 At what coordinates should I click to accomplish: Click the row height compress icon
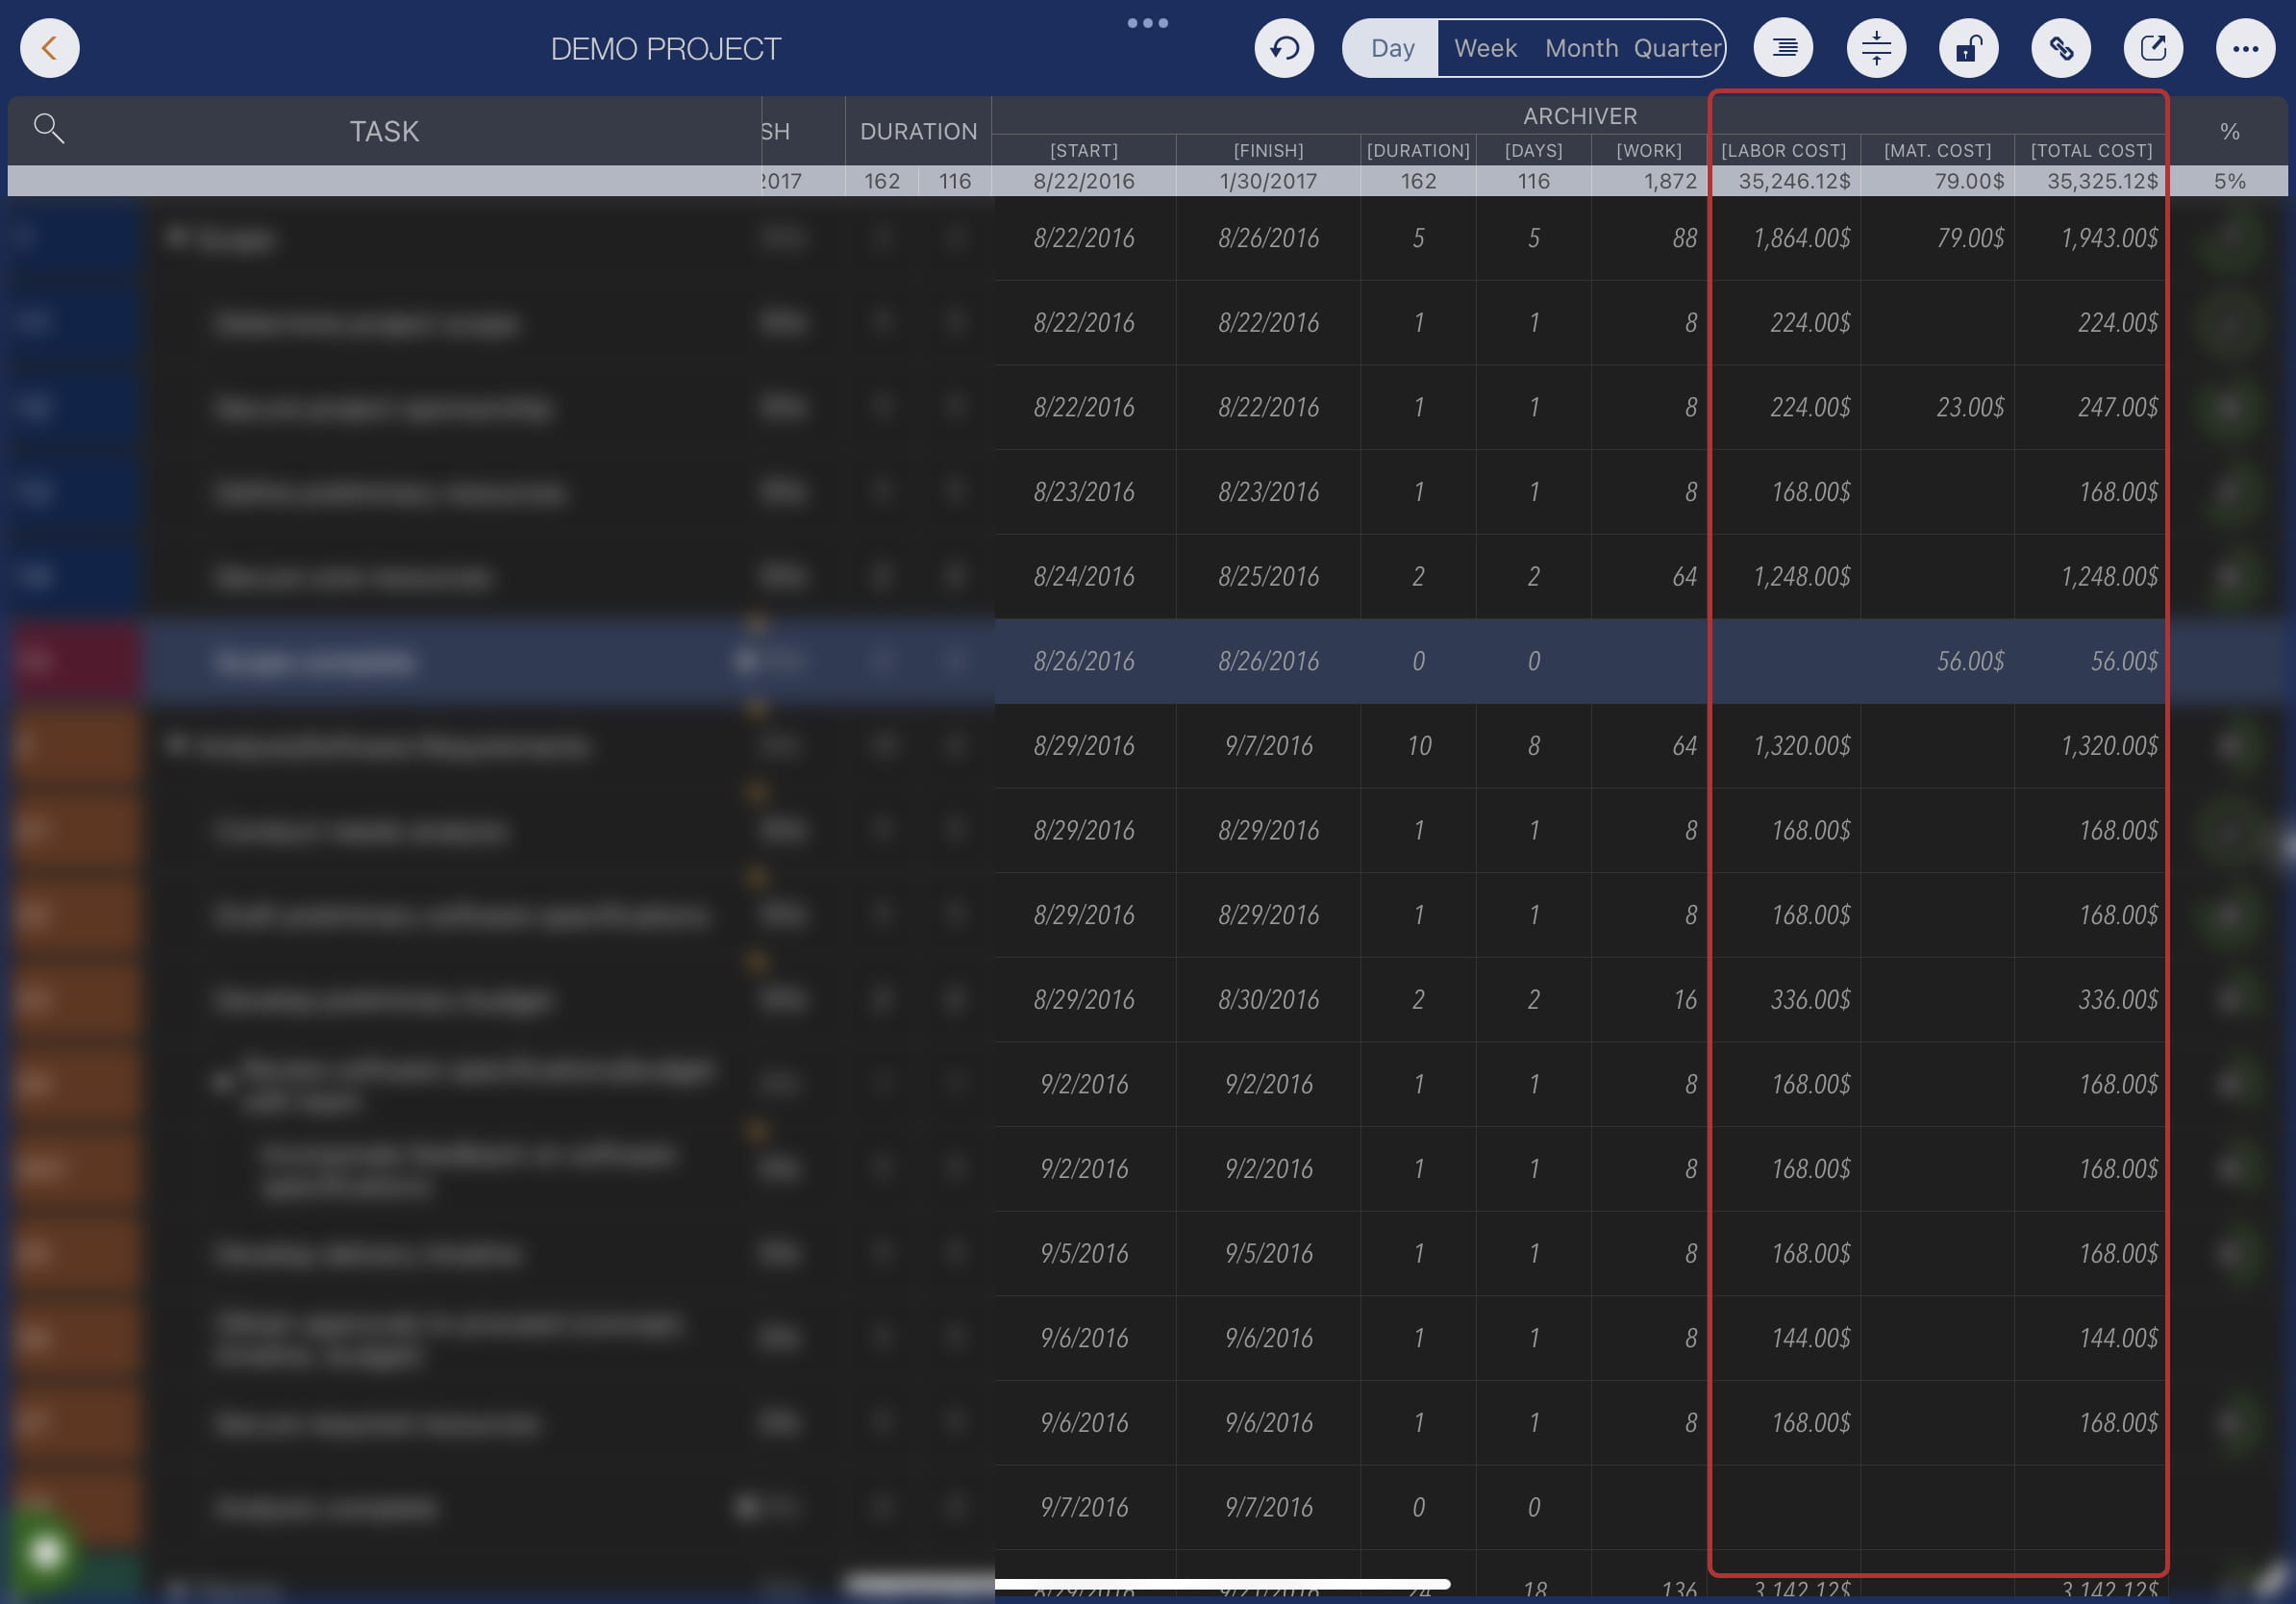point(1876,48)
